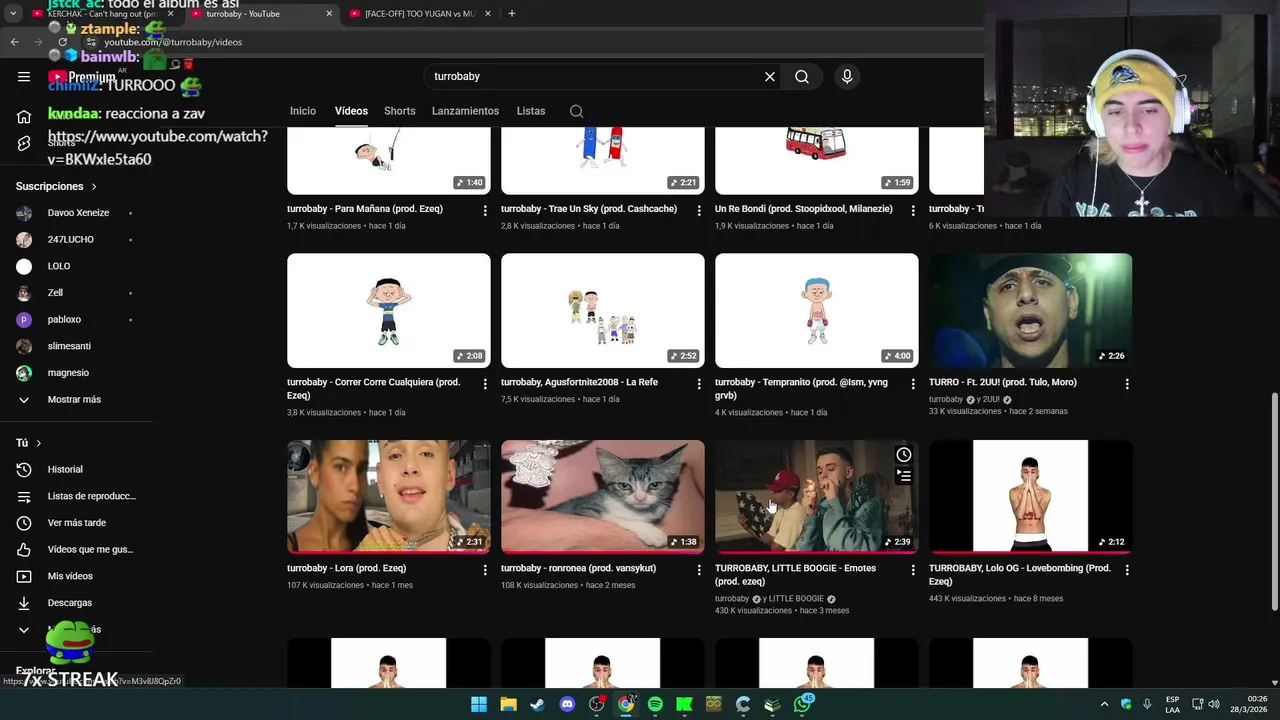
Task: Open options menu for Un Re Bondi
Action: coord(913,210)
